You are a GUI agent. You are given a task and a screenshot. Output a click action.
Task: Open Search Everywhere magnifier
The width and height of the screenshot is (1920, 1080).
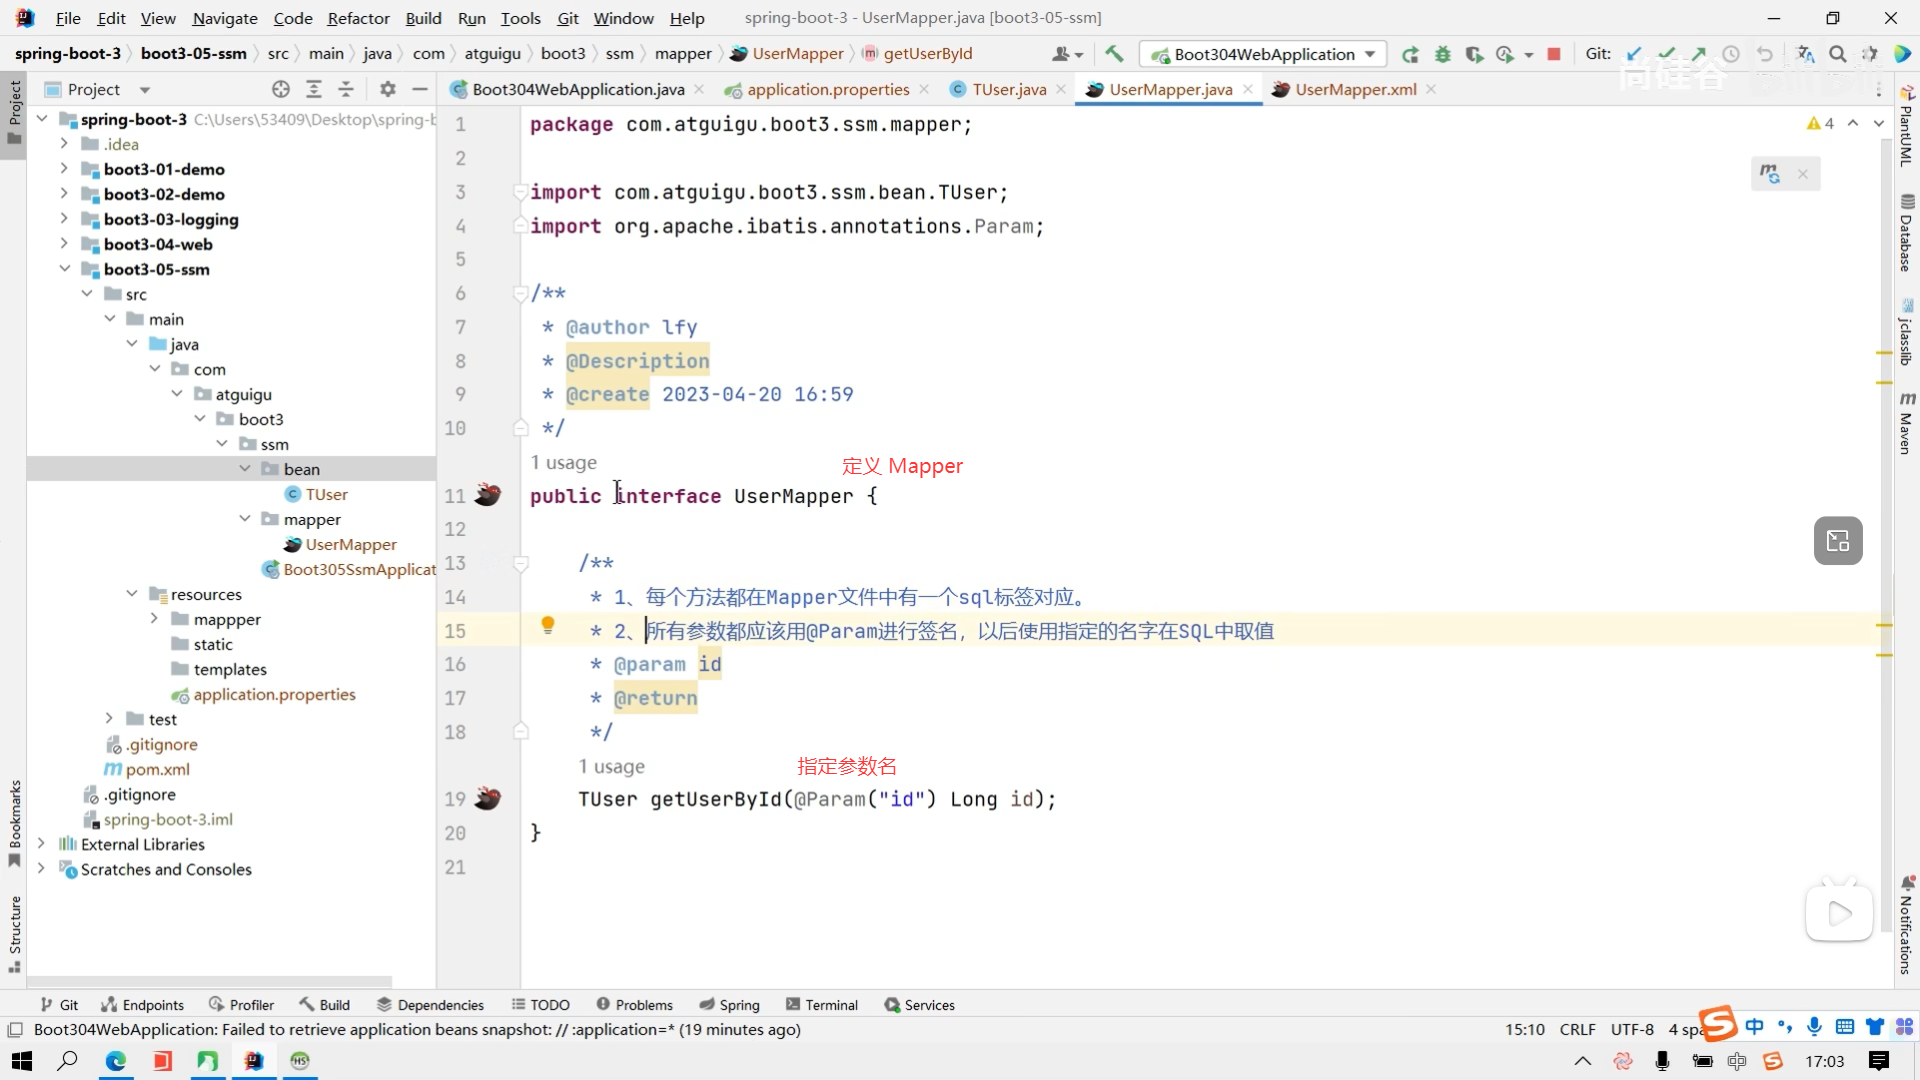[1837, 54]
